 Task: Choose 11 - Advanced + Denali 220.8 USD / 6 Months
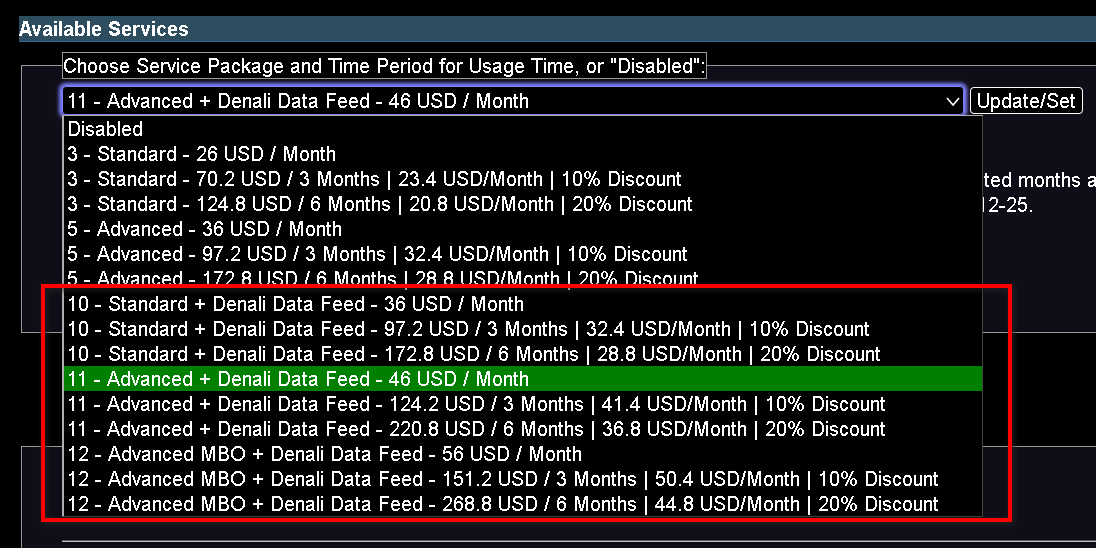click(x=523, y=428)
